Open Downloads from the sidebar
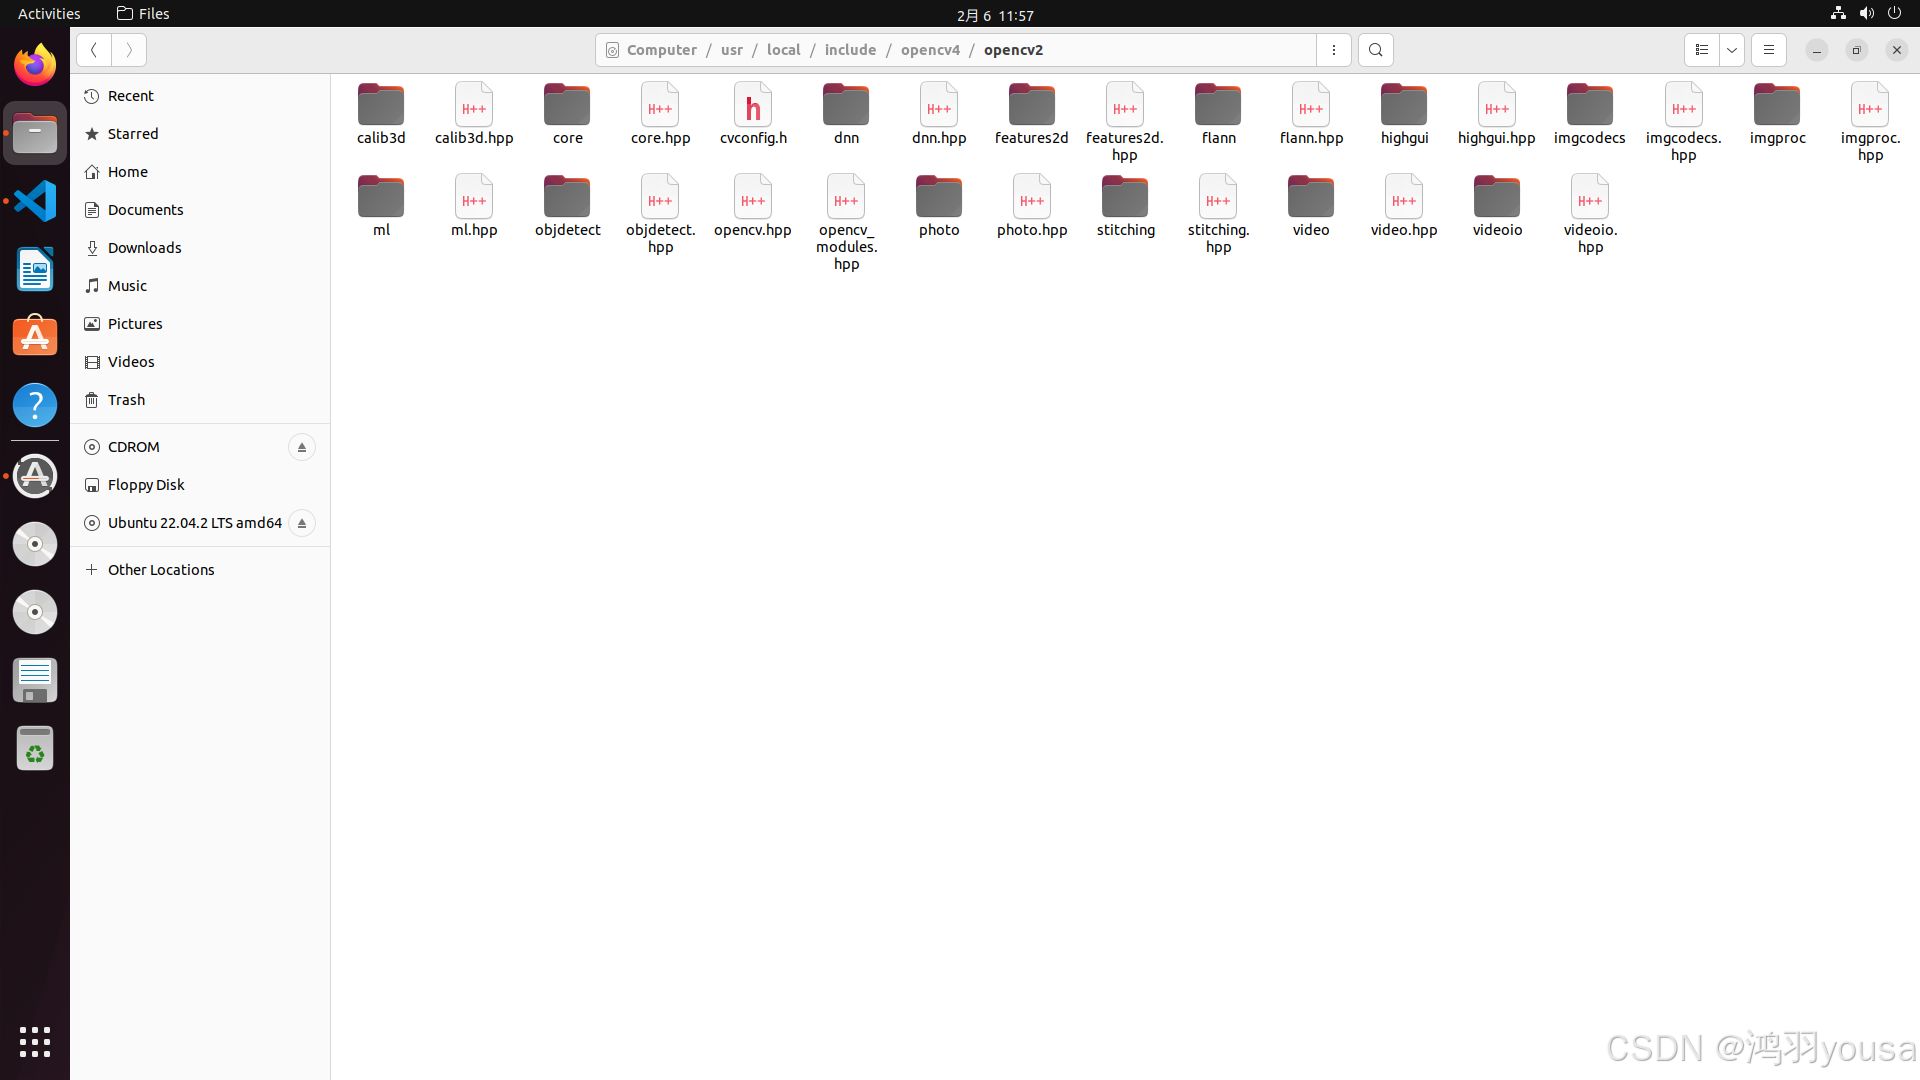Image resolution: width=1920 pixels, height=1080 pixels. [144, 248]
